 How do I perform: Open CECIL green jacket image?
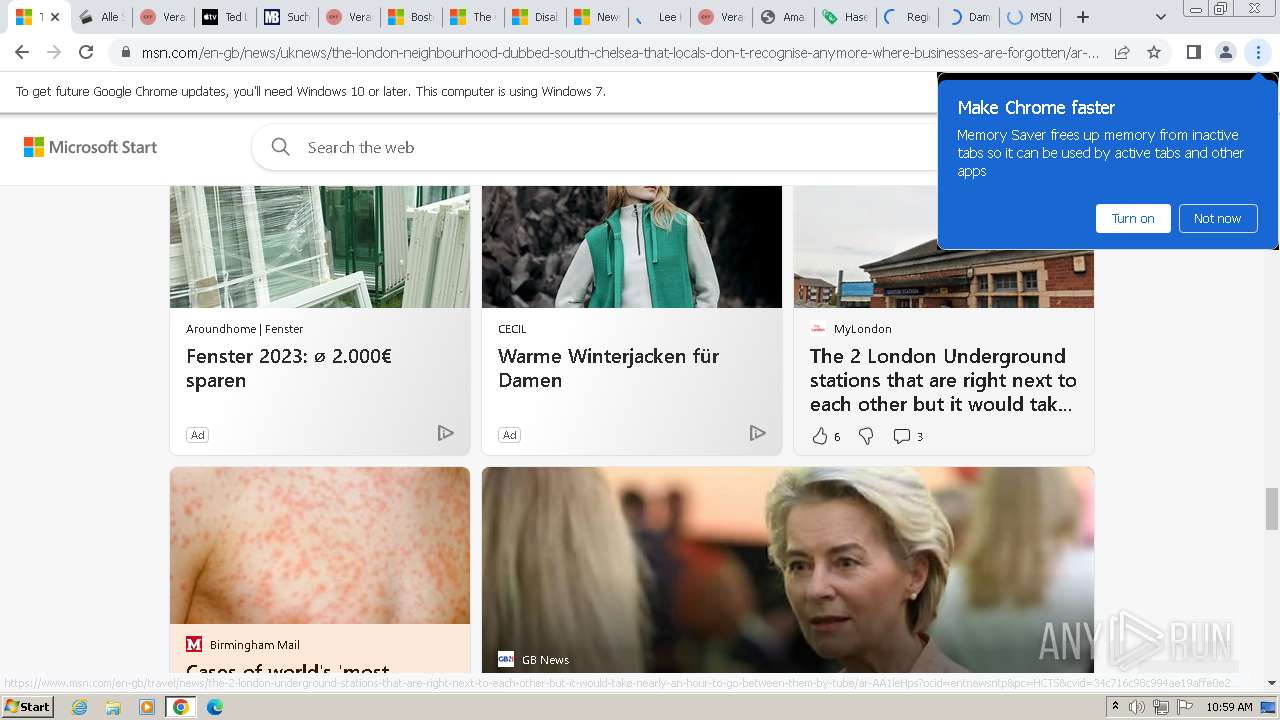point(632,247)
